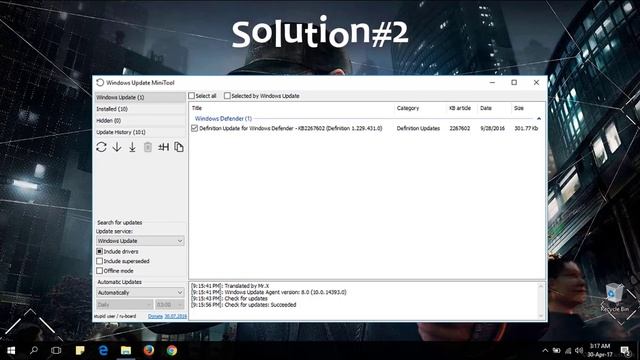This screenshot has width=640, height=360.
Task: Click the battery power tray icon
Action: pos(556,350)
